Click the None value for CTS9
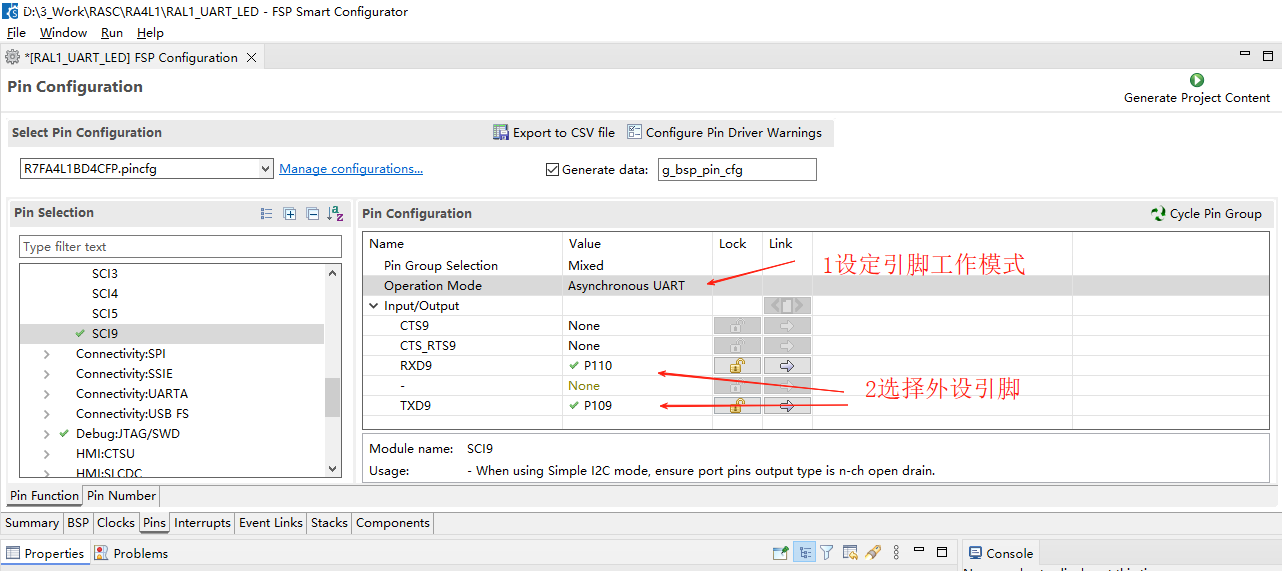The height and width of the screenshot is (571, 1282). [x=584, y=325]
